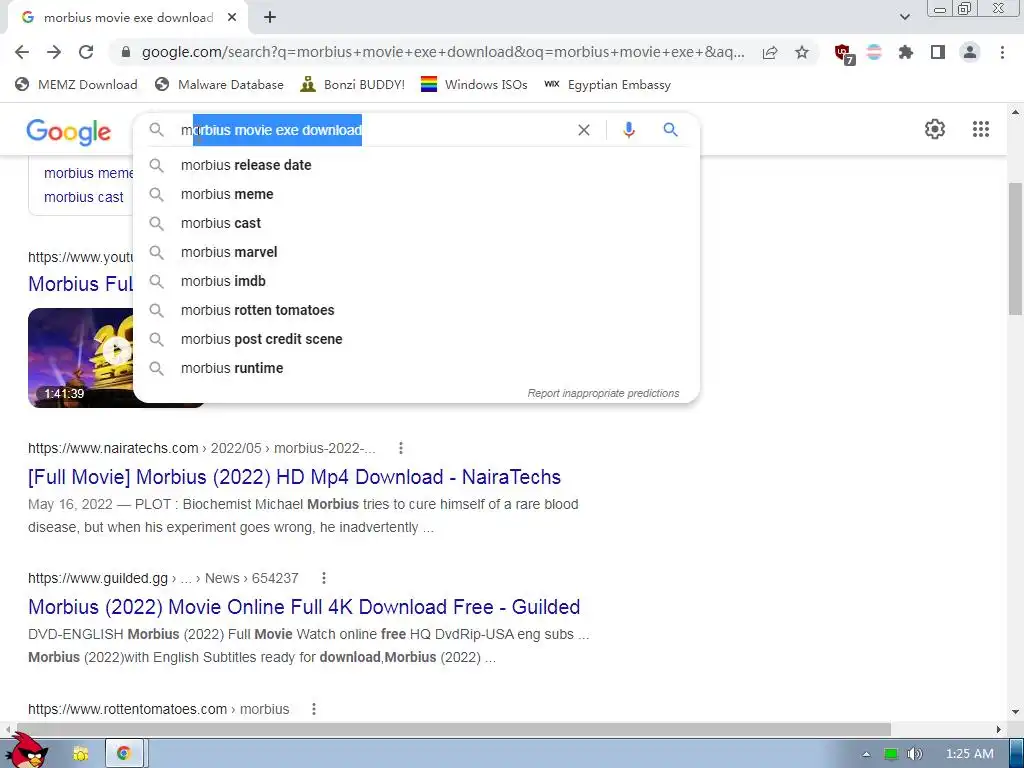The image size is (1024, 768).
Task: Open the Chrome profile avatar
Action: point(970,52)
